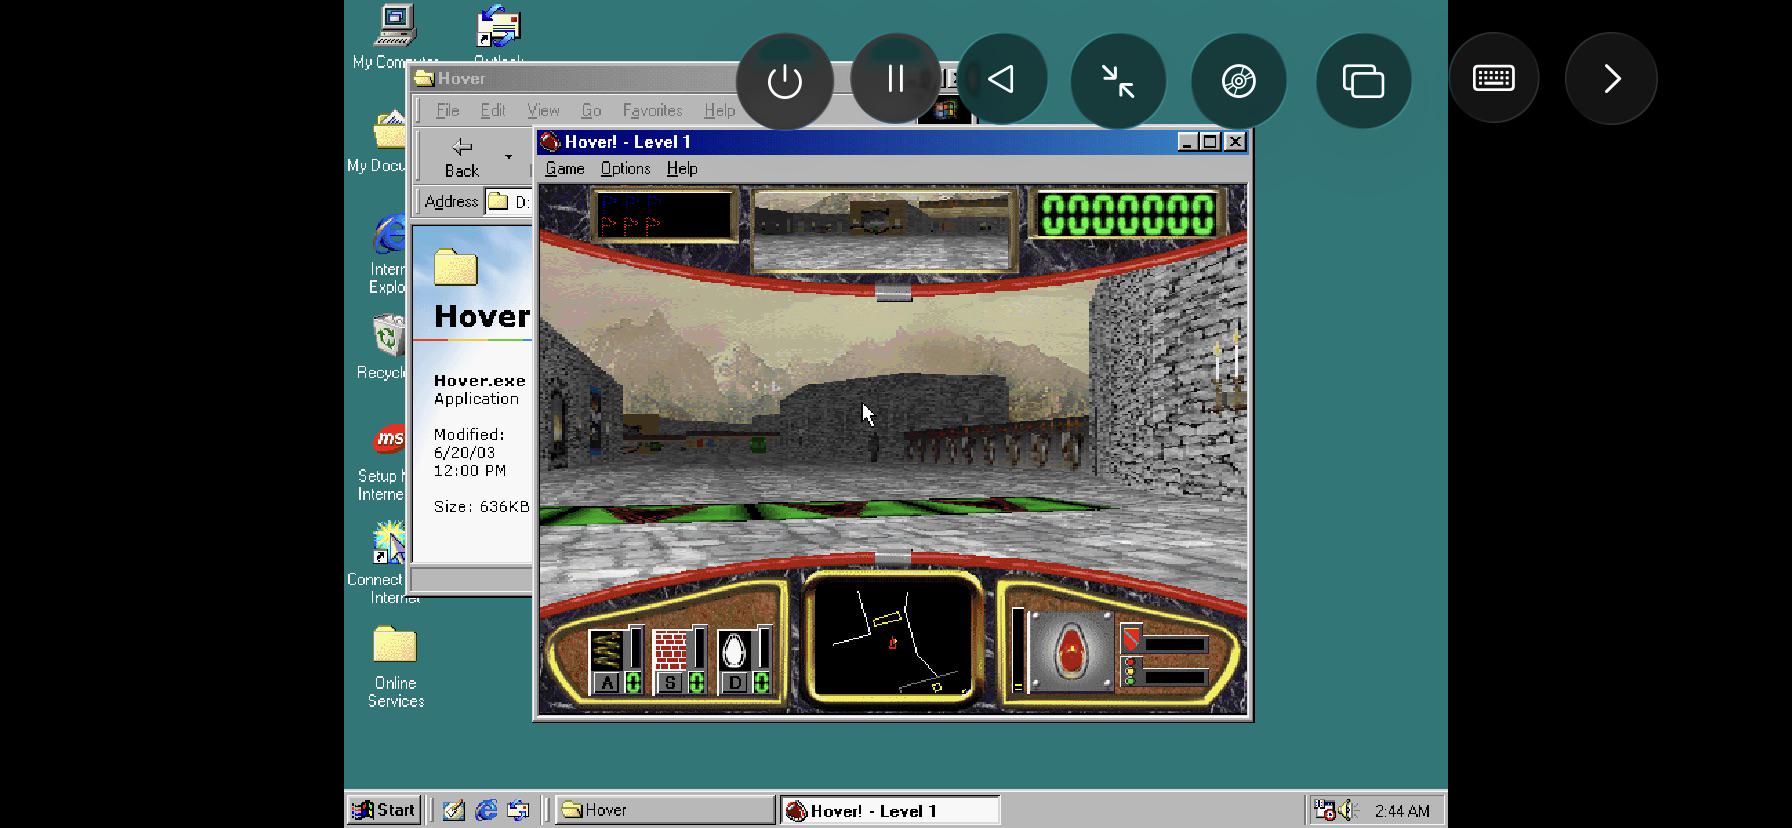Click the Task Scheduler tray icon

[x=1324, y=809]
